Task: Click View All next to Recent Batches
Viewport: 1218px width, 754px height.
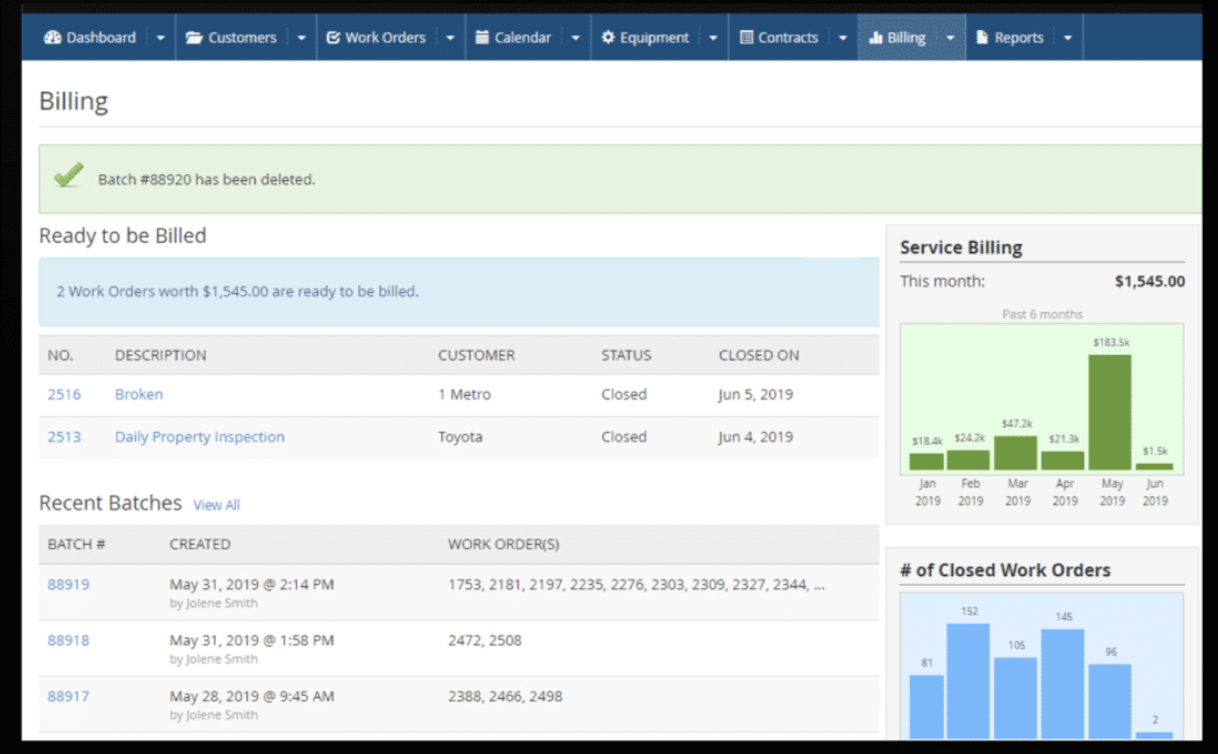Action: point(216,505)
